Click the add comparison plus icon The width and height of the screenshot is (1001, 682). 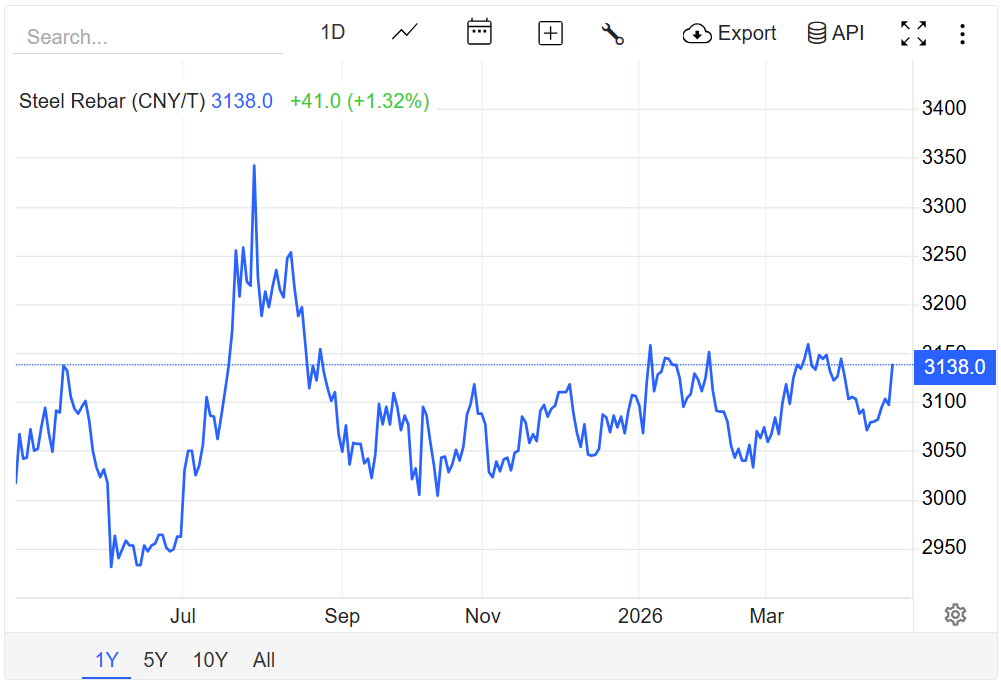pos(550,33)
